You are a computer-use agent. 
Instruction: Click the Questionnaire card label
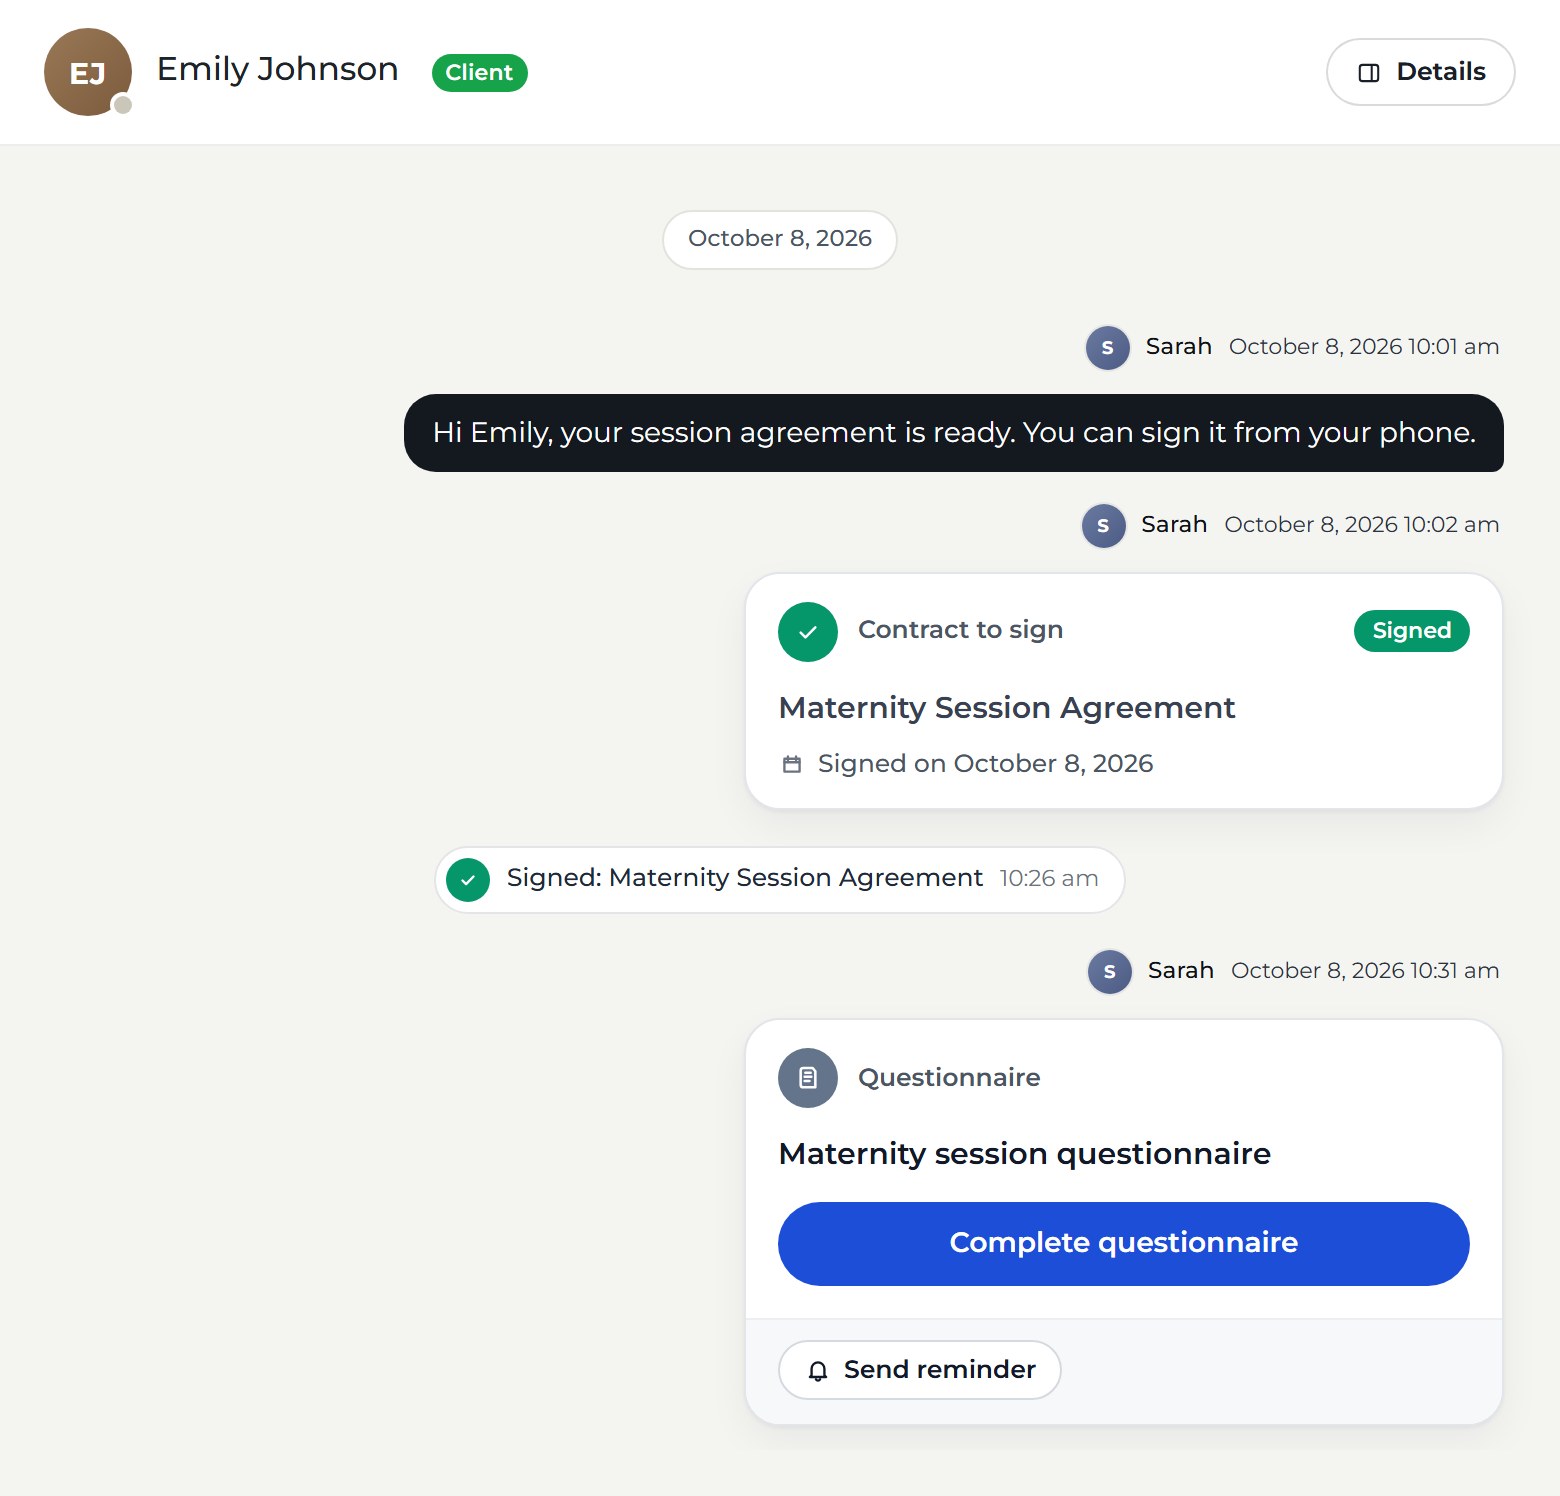(x=949, y=1078)
